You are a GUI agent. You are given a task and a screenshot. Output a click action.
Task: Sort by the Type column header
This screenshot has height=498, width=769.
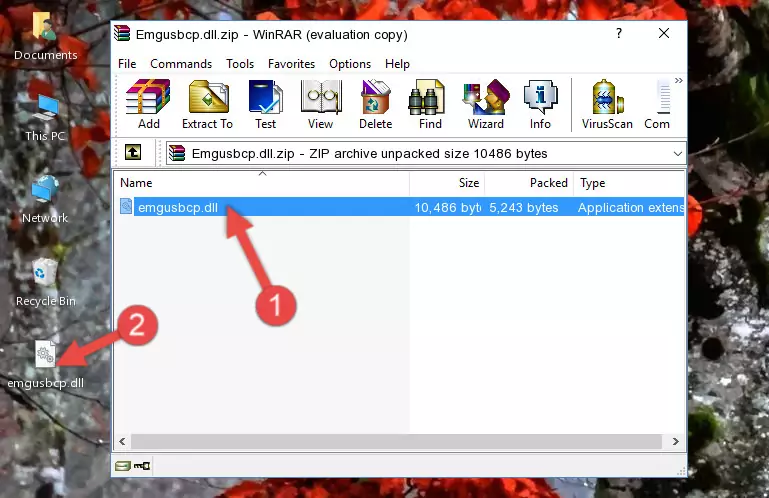pos(629,183)
